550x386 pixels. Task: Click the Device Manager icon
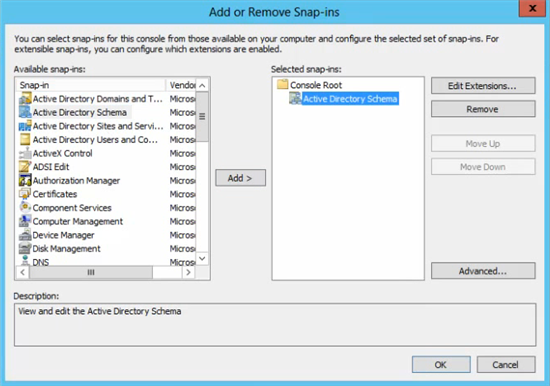pos(25,235)
